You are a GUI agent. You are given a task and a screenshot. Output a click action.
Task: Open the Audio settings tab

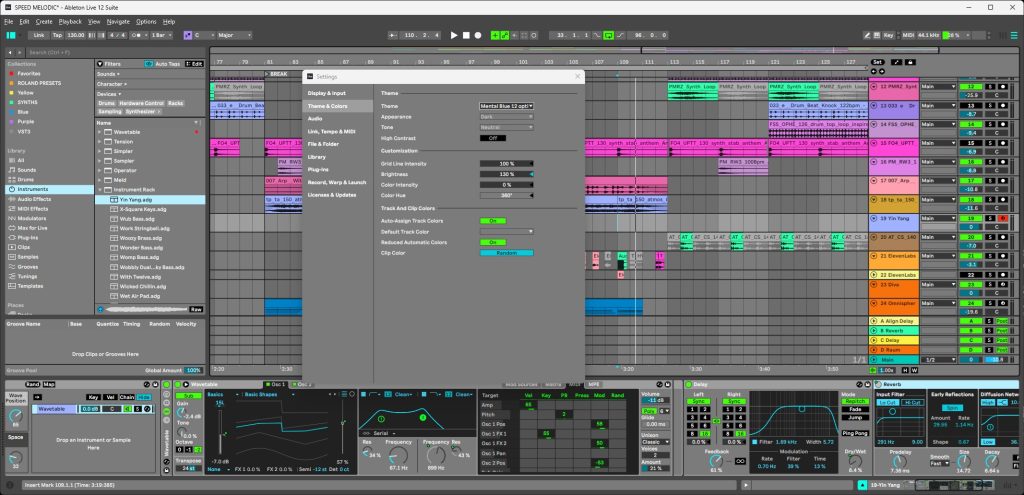(315, 118)
